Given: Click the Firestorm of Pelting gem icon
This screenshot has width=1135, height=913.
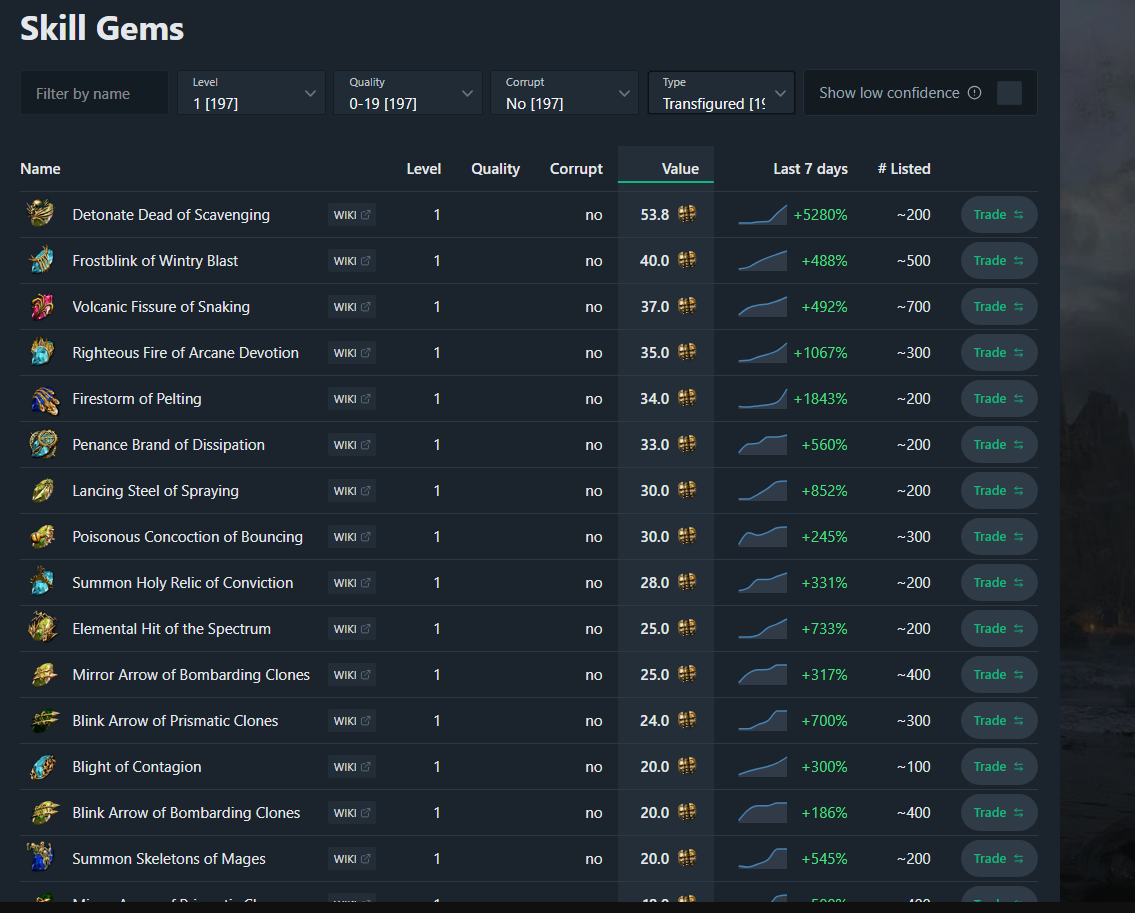Looking at the screenshot, I should pos(43,399).
